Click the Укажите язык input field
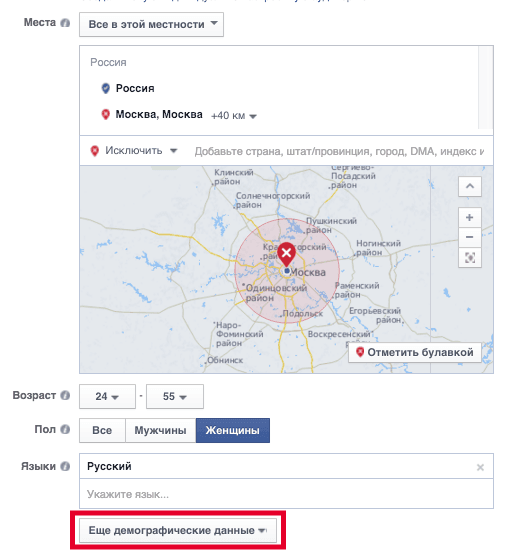Image resolution: width=527 pixels, height=556 pixels. (286, 494)
